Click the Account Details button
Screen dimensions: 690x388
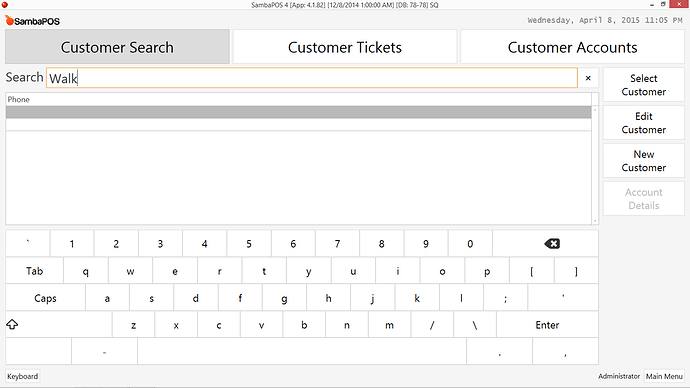[643, 199]
